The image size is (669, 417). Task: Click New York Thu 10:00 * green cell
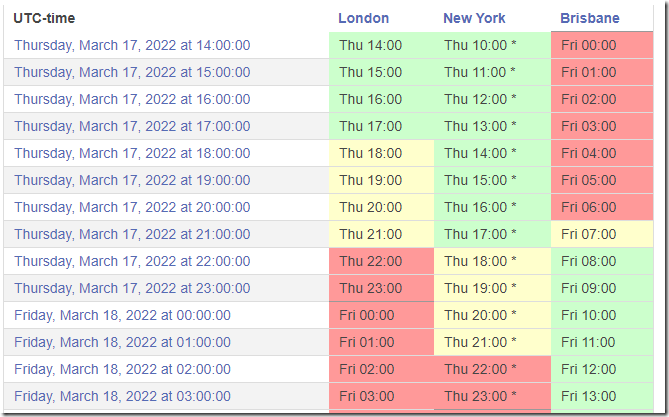click(x=492, y=45)
